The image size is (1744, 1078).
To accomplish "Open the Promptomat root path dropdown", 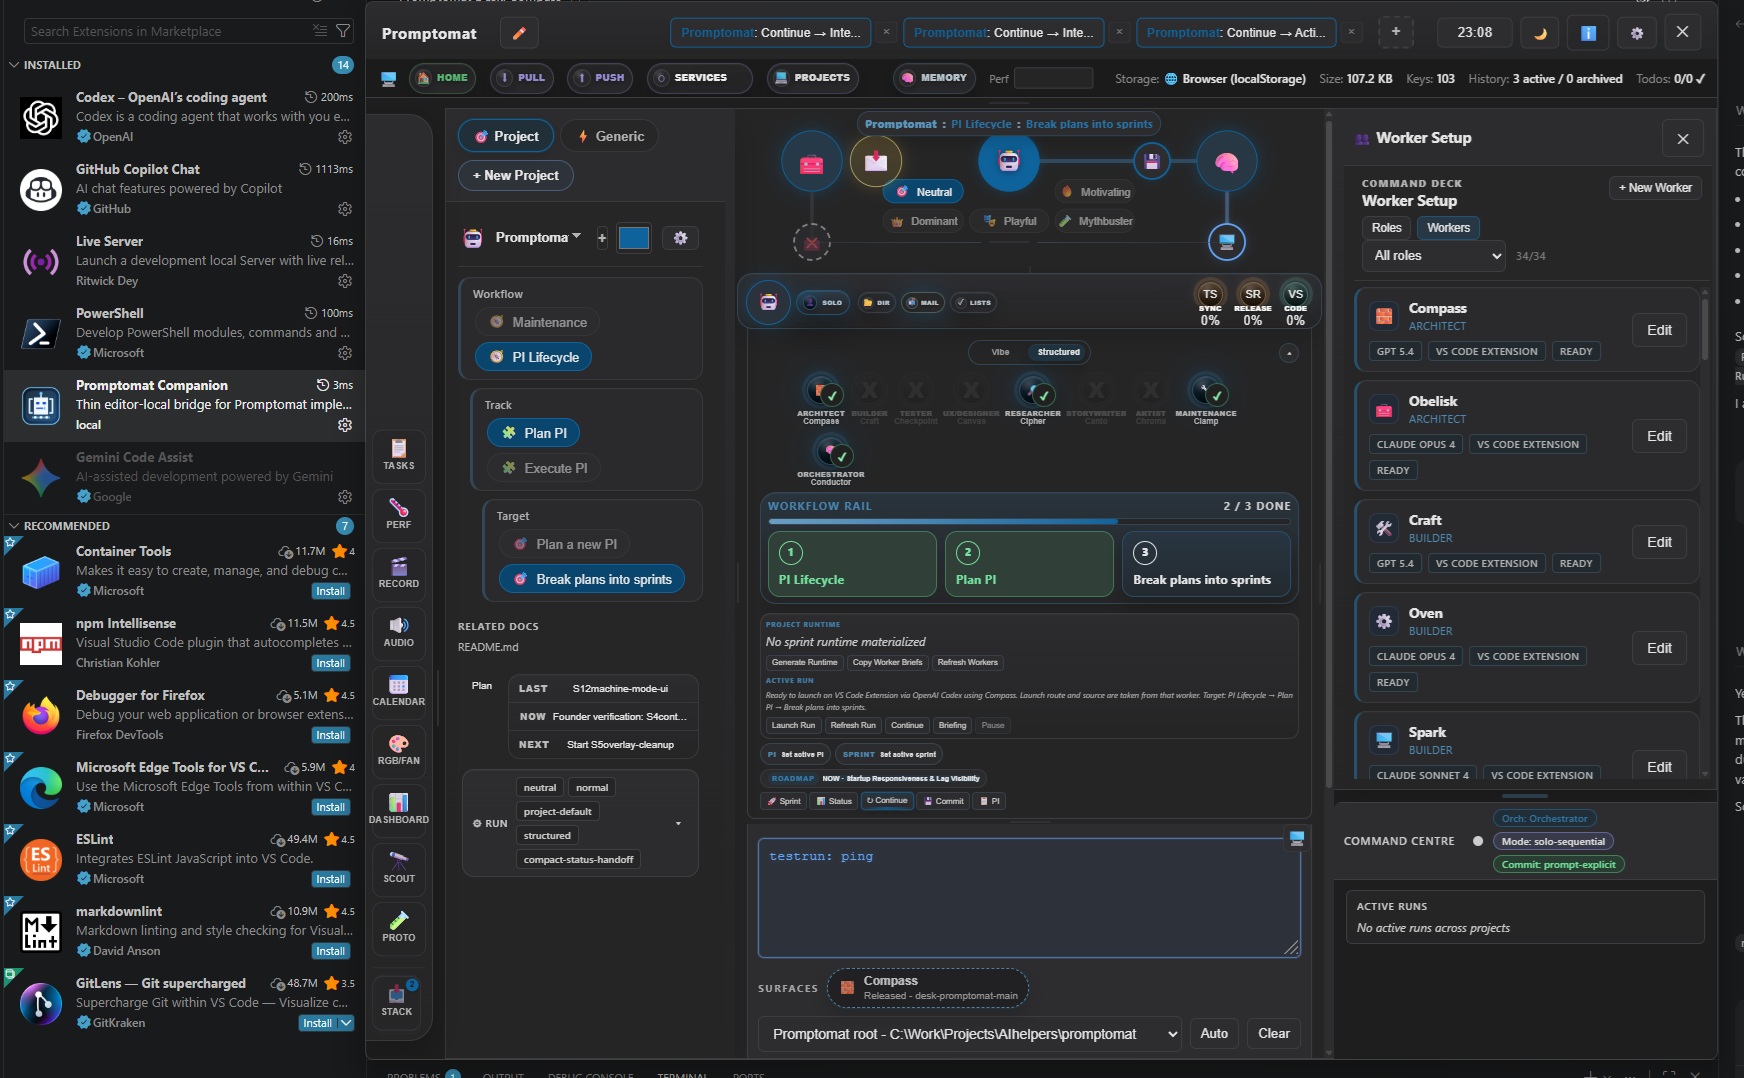I will (971, 1034).
